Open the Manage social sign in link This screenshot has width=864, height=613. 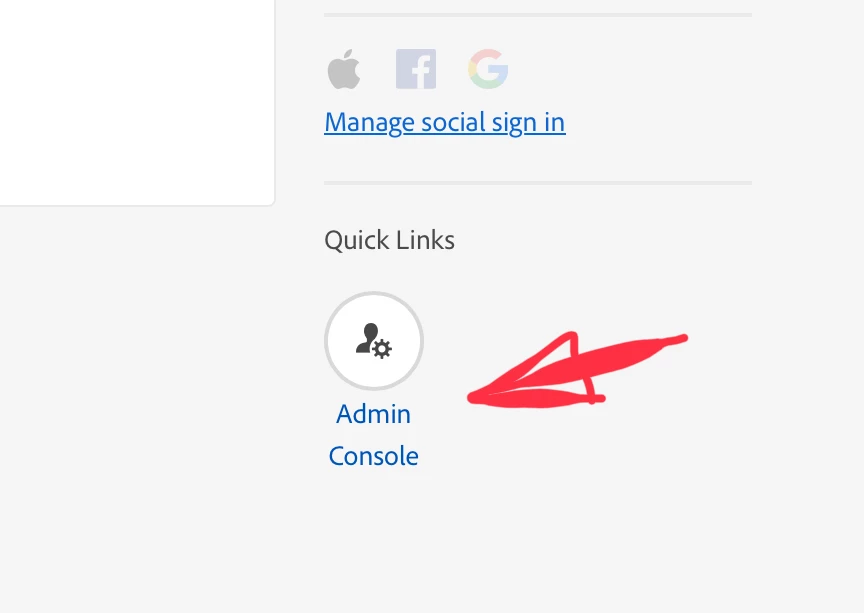click(x=445, y=122)
